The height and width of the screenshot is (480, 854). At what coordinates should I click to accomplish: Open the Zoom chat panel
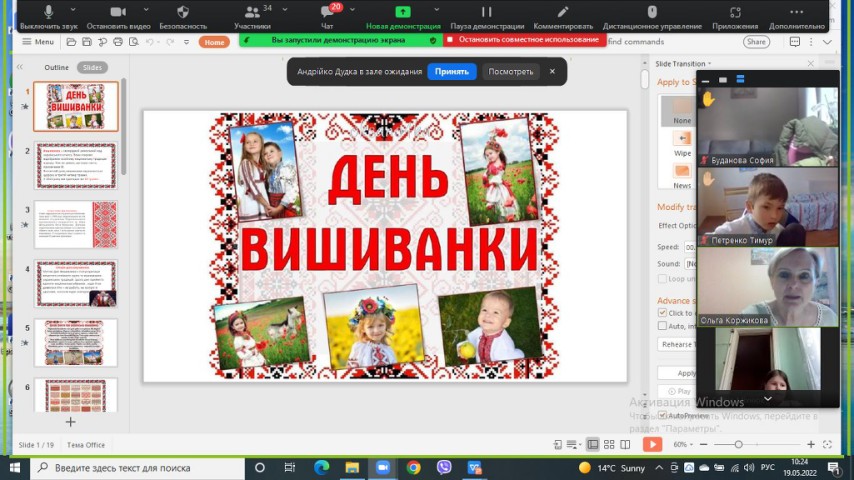pos(326,13)
